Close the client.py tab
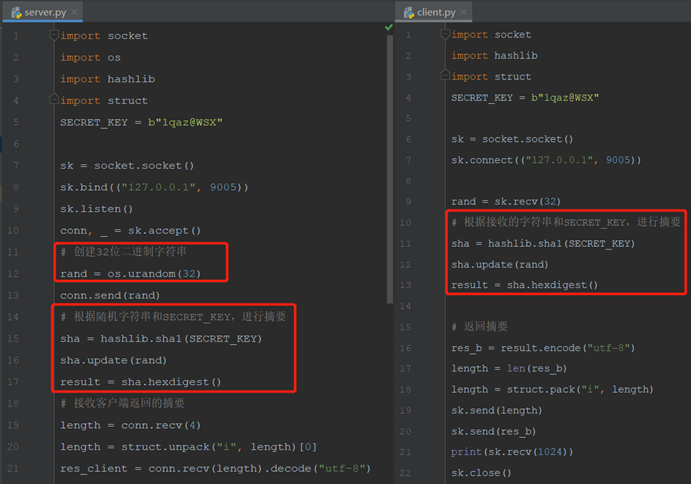 (463, 12)
